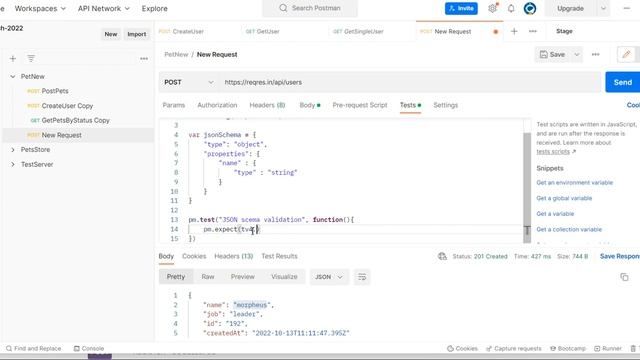Viewport: 640px width, 360px height.
Task: Click the pencil edit icon
Action: point(626,54)
